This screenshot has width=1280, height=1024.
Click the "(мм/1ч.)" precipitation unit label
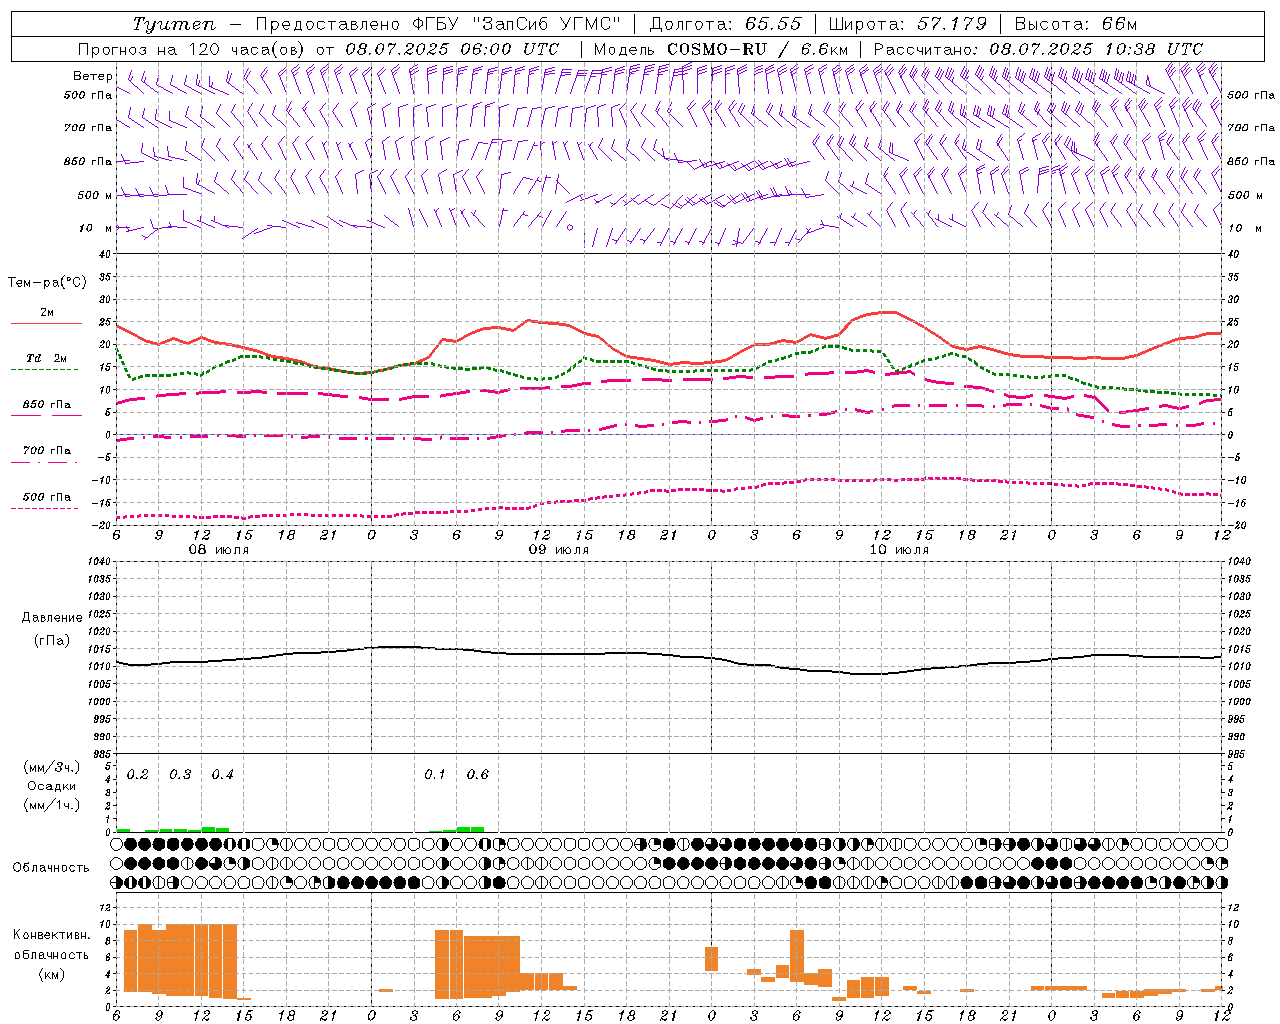(52, 805)
